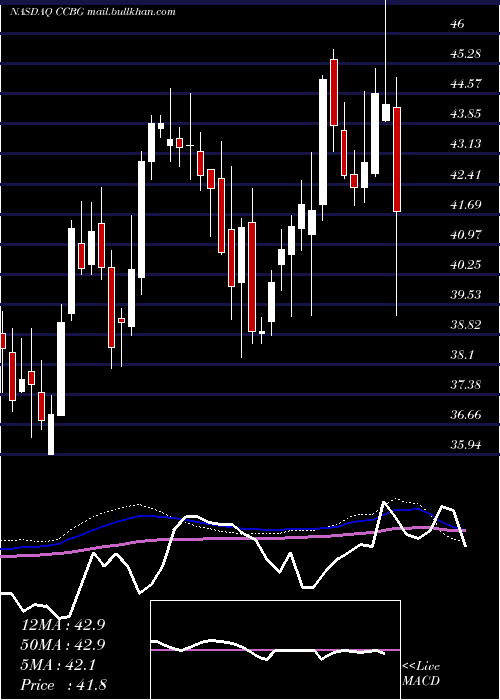The height and width of the screenshot is (700, 500).
Task: Click the 5MA : 42.1 readout
Action: click(x=58, y=665)
